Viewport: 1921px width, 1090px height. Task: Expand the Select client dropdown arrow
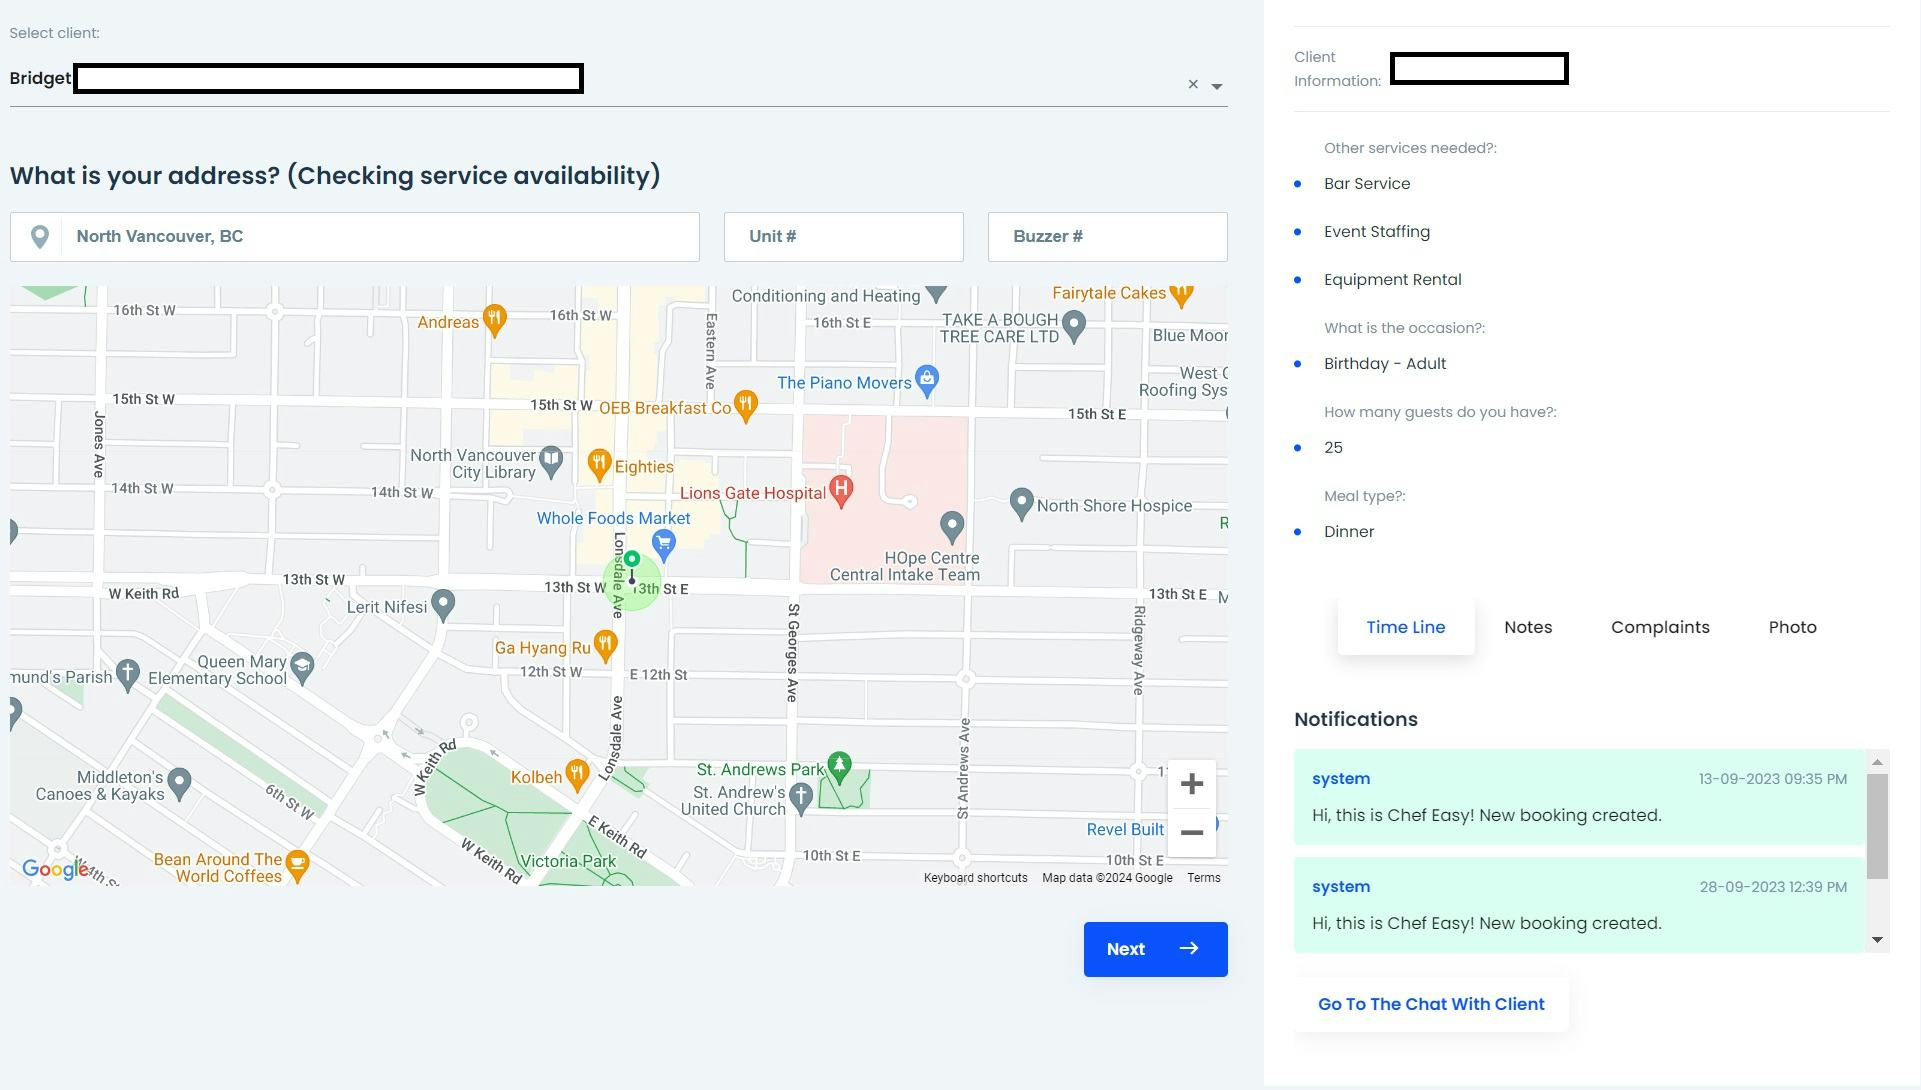1217,87
